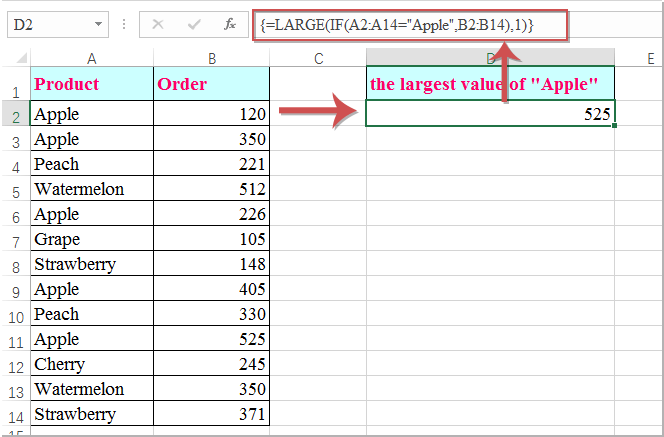The image size is (664, 437).
Task: Select column C header
Action: click(318, 59)
